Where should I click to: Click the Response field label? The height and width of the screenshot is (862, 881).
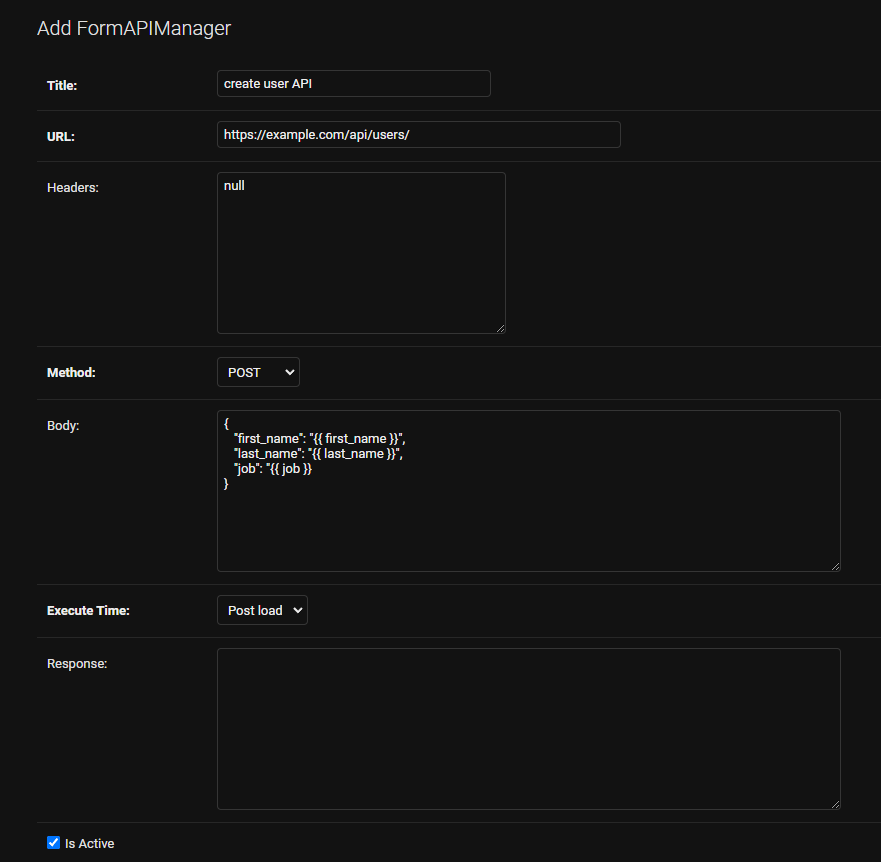(77, 664)
